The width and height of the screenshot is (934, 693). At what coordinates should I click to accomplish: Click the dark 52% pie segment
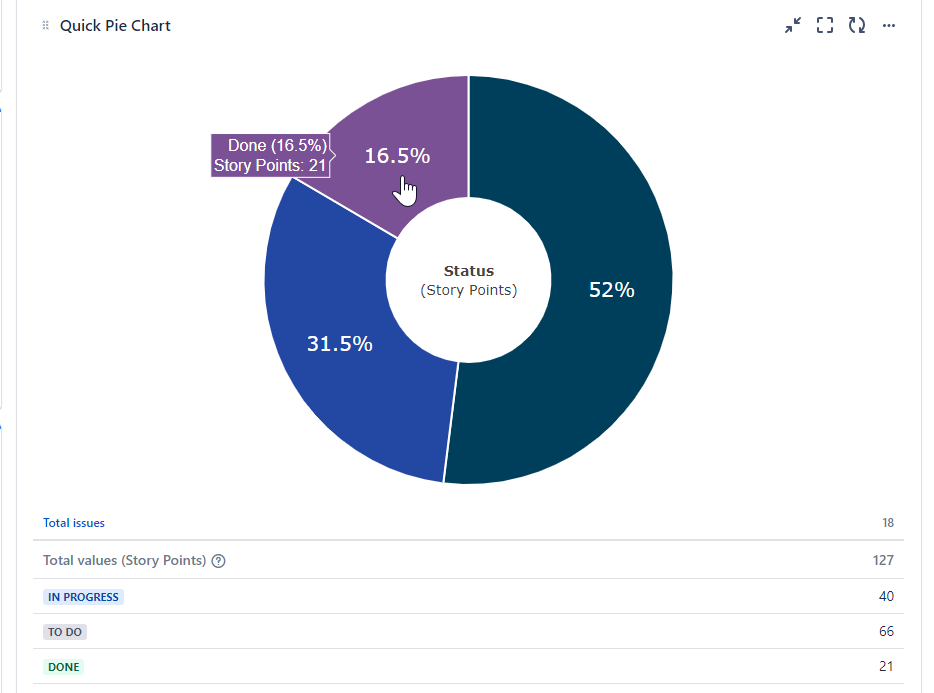coord(611,291)
